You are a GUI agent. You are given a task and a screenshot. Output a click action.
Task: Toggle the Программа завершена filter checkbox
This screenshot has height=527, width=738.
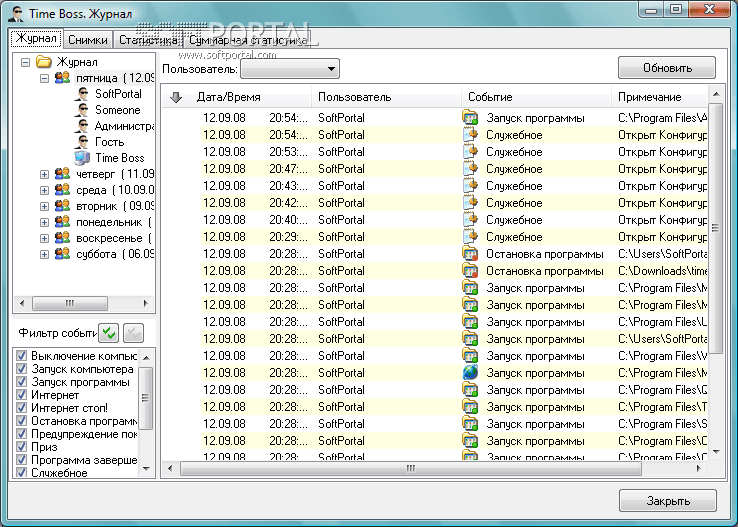point(22,459)
